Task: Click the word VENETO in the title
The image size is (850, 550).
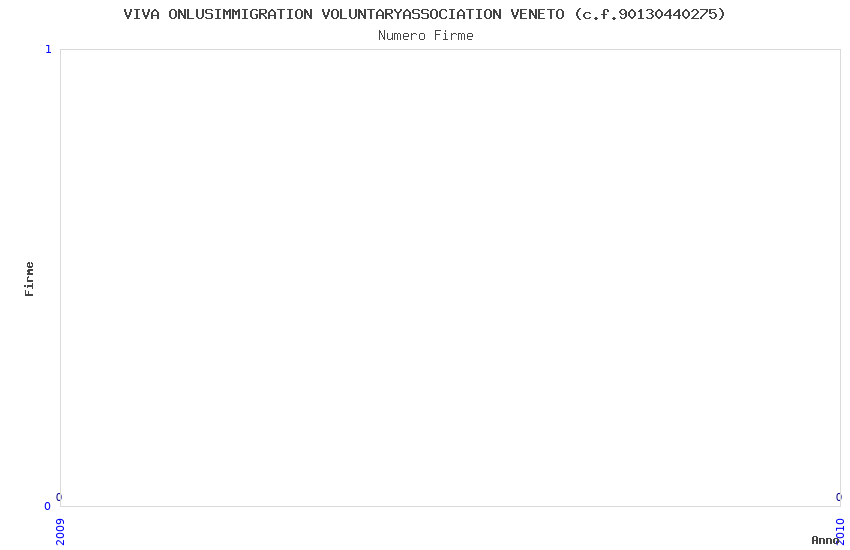Action: click(537, 14)
